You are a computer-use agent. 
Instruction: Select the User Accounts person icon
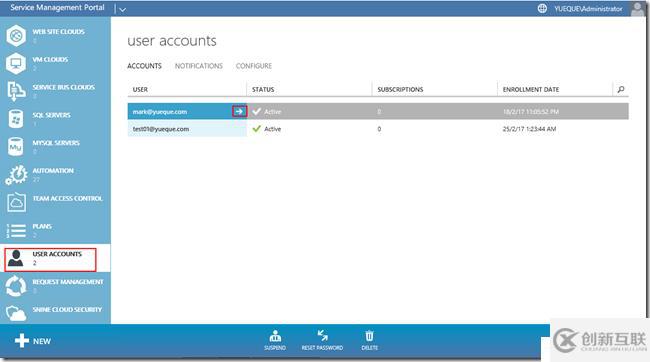pos(16,258)
